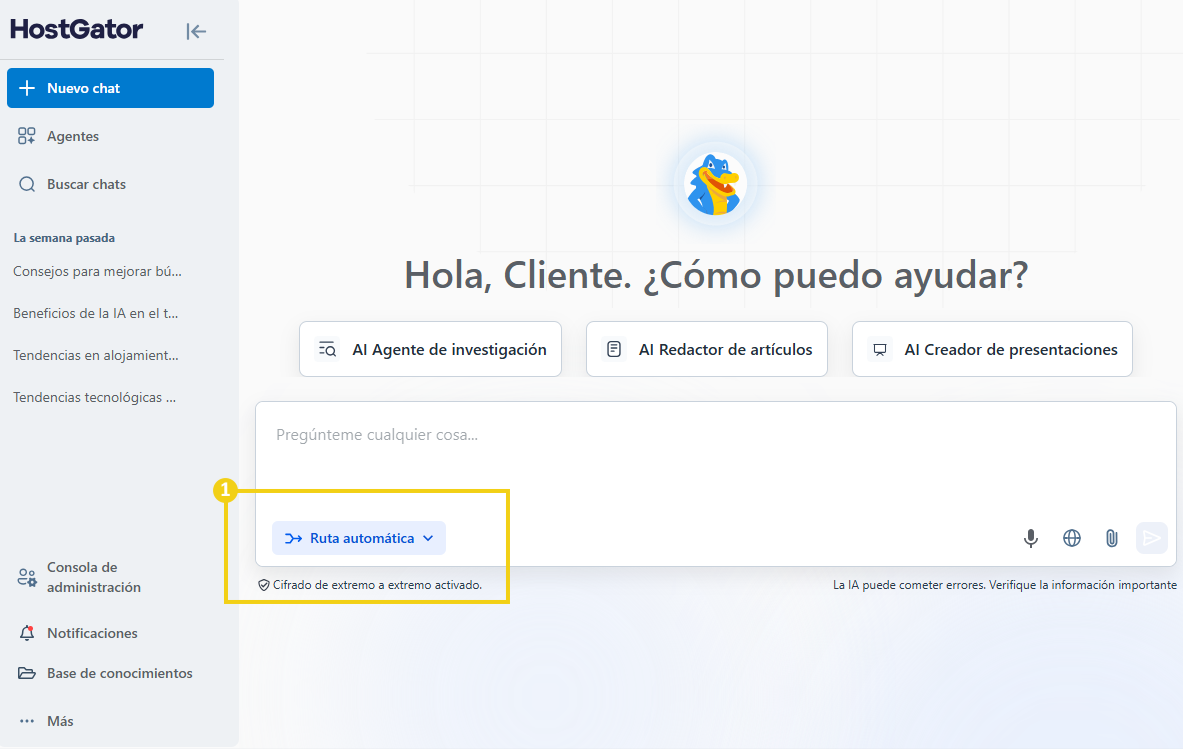Click the Consola de administración users-gear icon

coord(27,578)
